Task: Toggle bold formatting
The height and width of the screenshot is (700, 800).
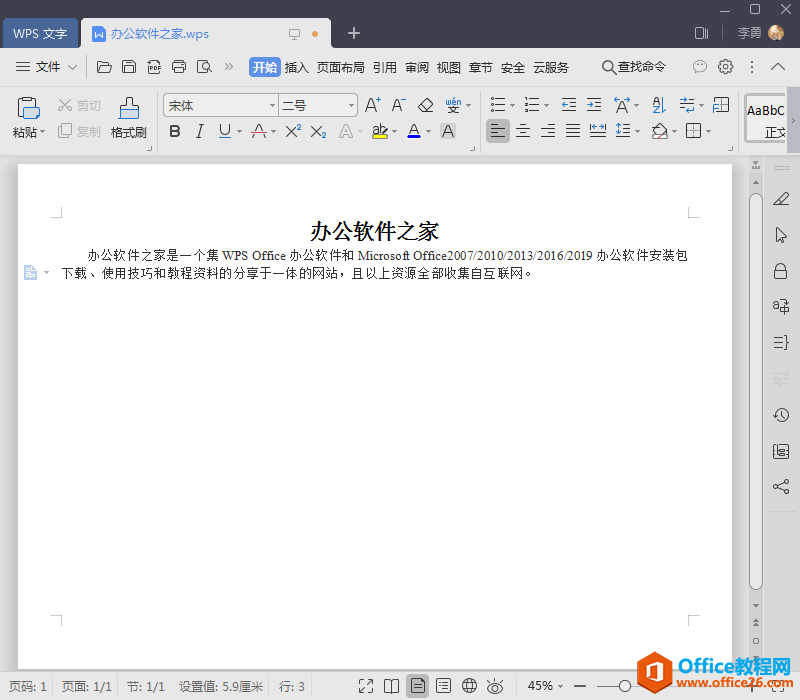Action: tap(174, 132)
